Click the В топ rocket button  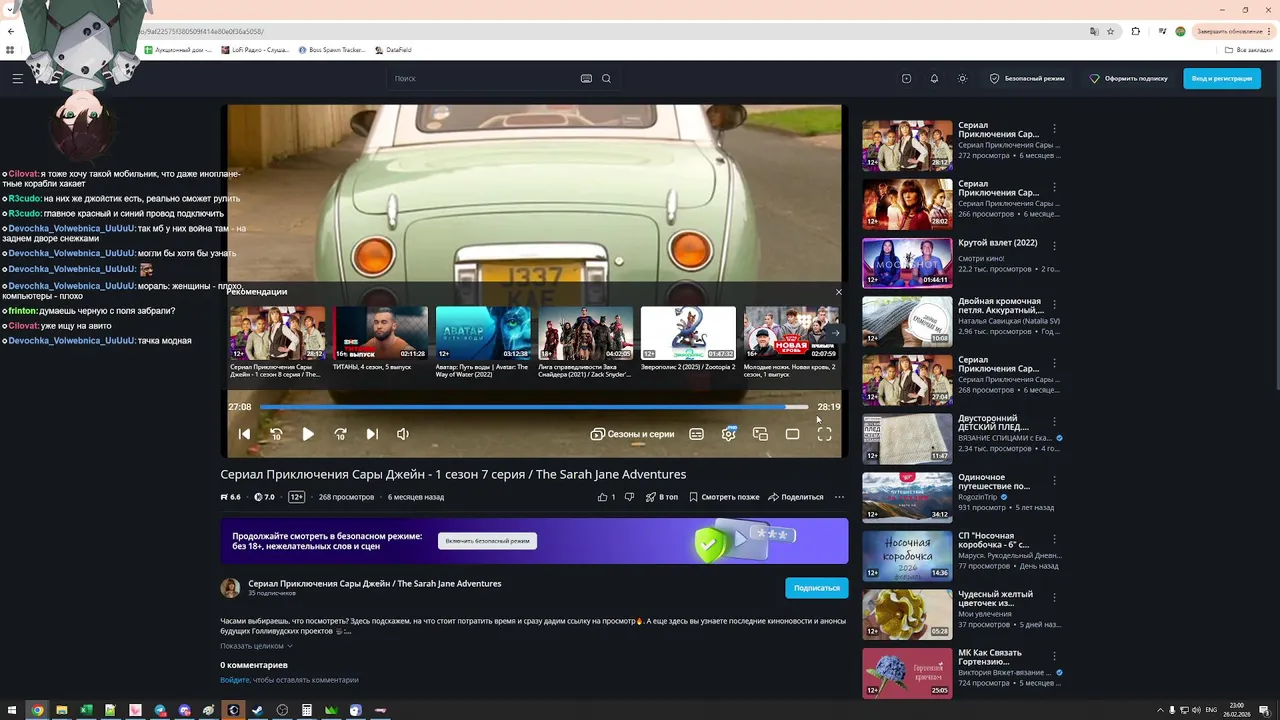661,497
